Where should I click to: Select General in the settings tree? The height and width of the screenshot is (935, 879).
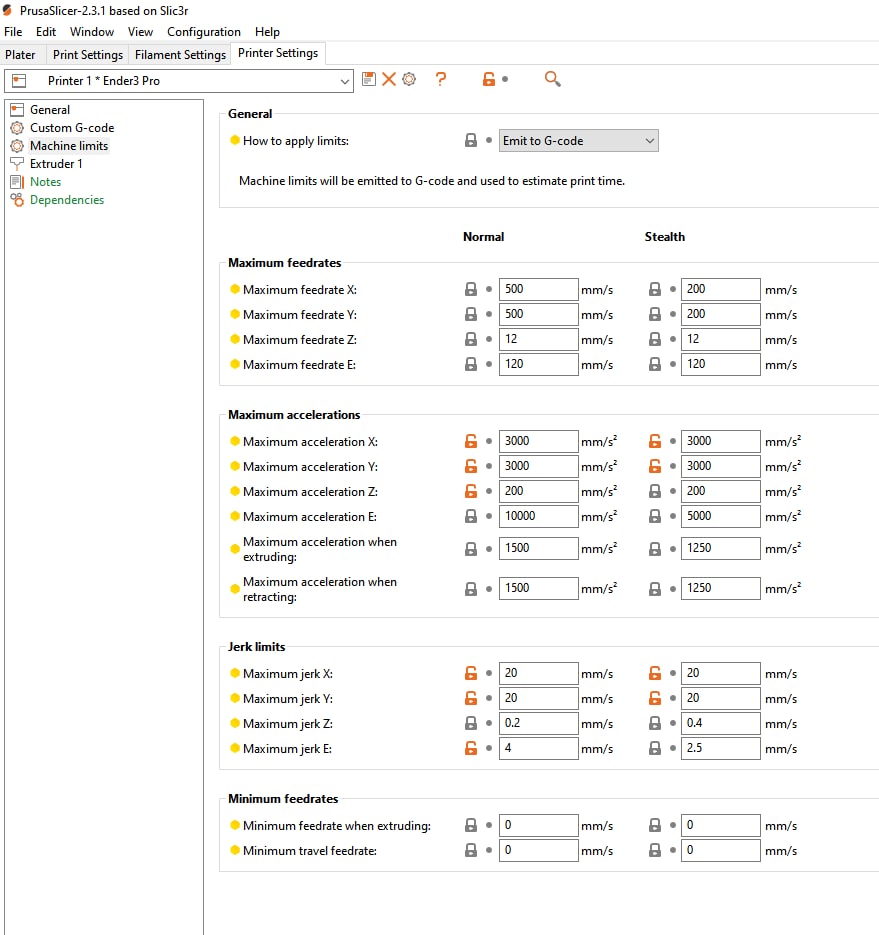50,110
